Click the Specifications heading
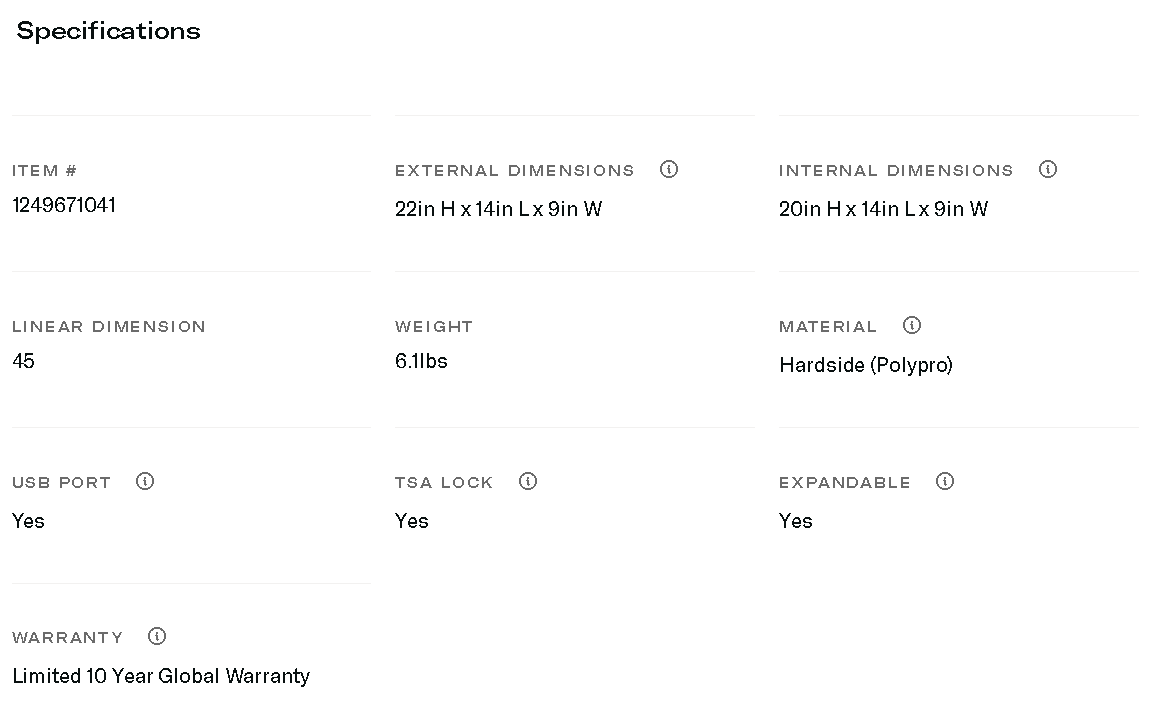 (x=108, y=31)
